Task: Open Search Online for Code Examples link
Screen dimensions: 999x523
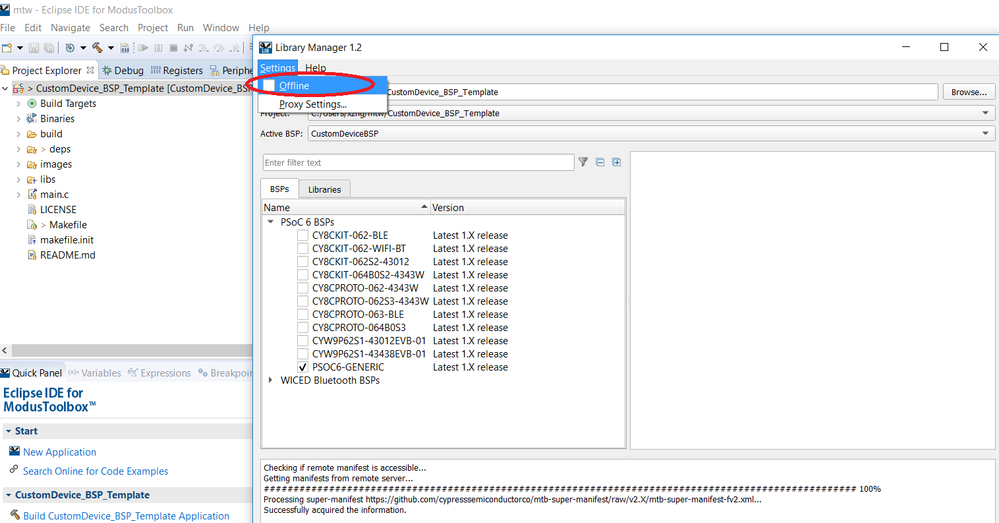Action: click(x=96, y=471)
